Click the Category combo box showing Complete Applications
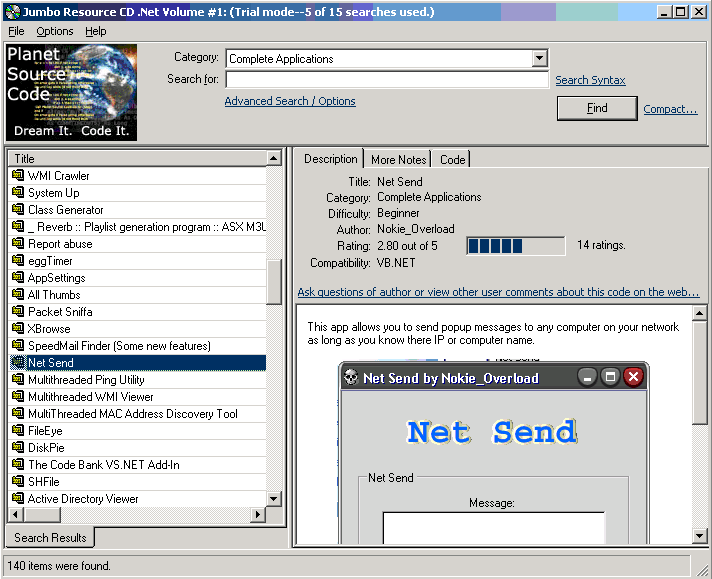Screen dimensions: 712x579 click(x=387, y=58)
